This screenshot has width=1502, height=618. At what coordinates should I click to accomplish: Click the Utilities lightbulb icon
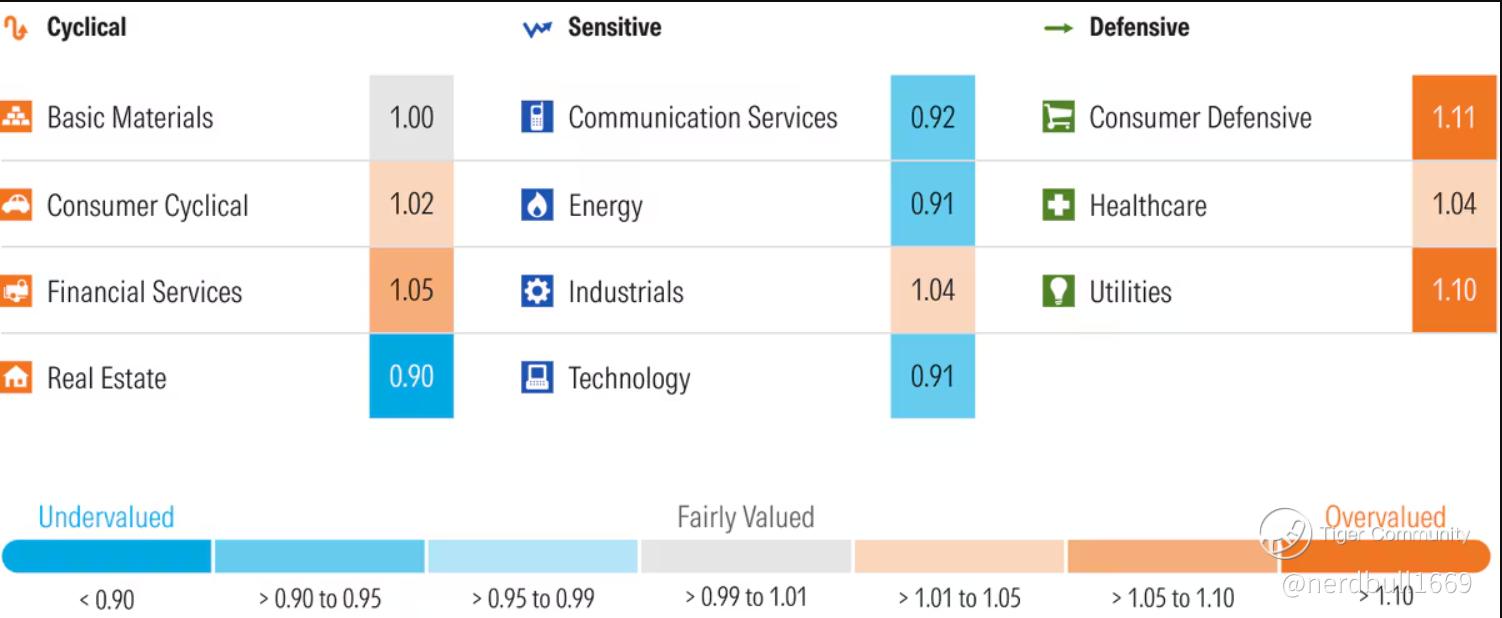[1058, 292]
